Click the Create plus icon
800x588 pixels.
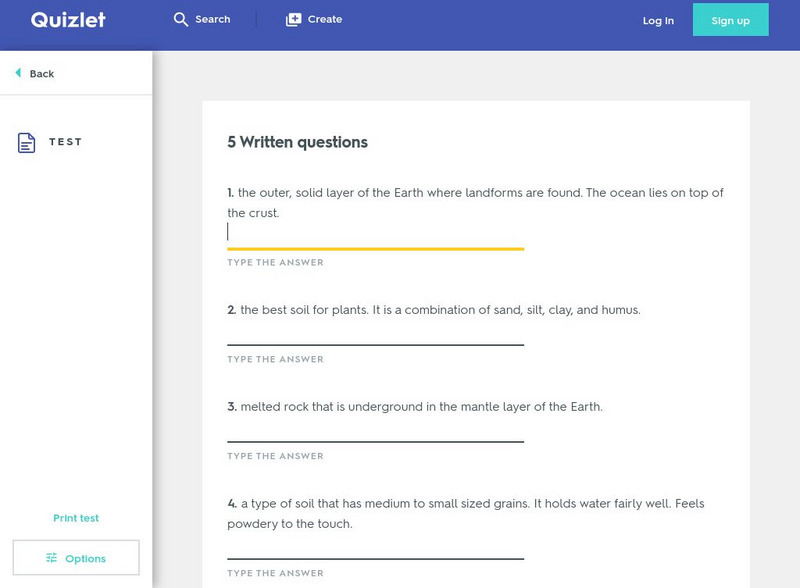(x=293, y=20)
